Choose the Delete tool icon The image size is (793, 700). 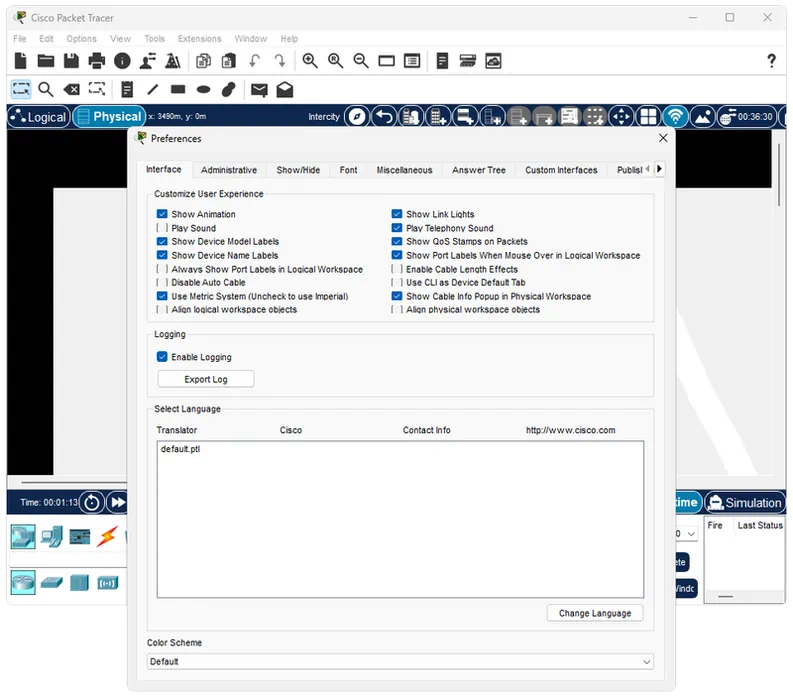tap(72, 90)
